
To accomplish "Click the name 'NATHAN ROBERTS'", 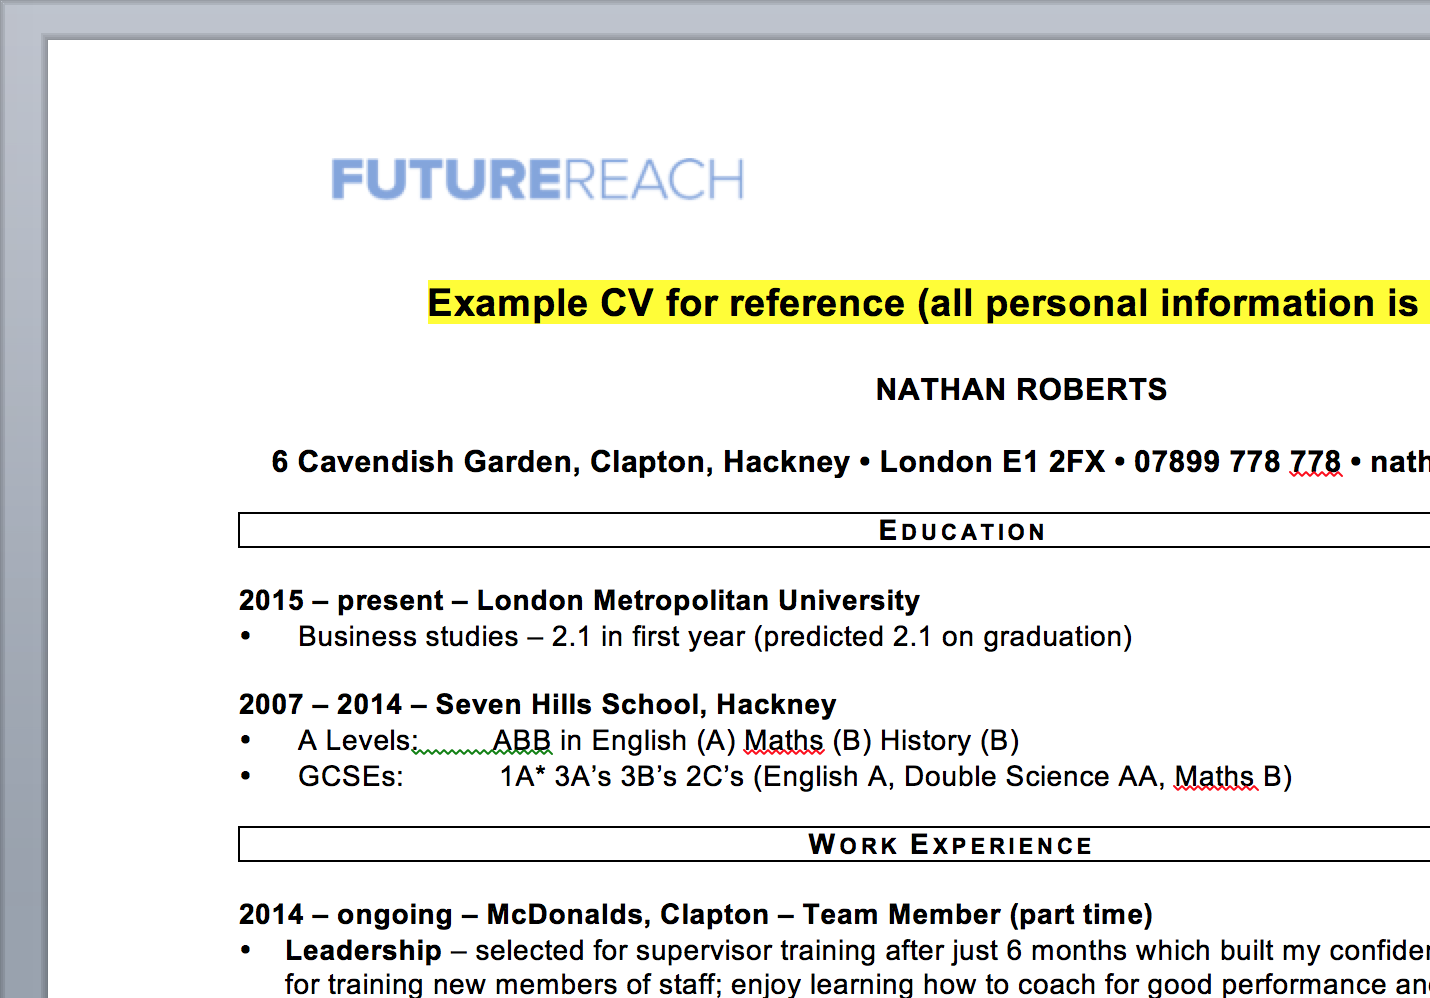I will pos(1021,389).
